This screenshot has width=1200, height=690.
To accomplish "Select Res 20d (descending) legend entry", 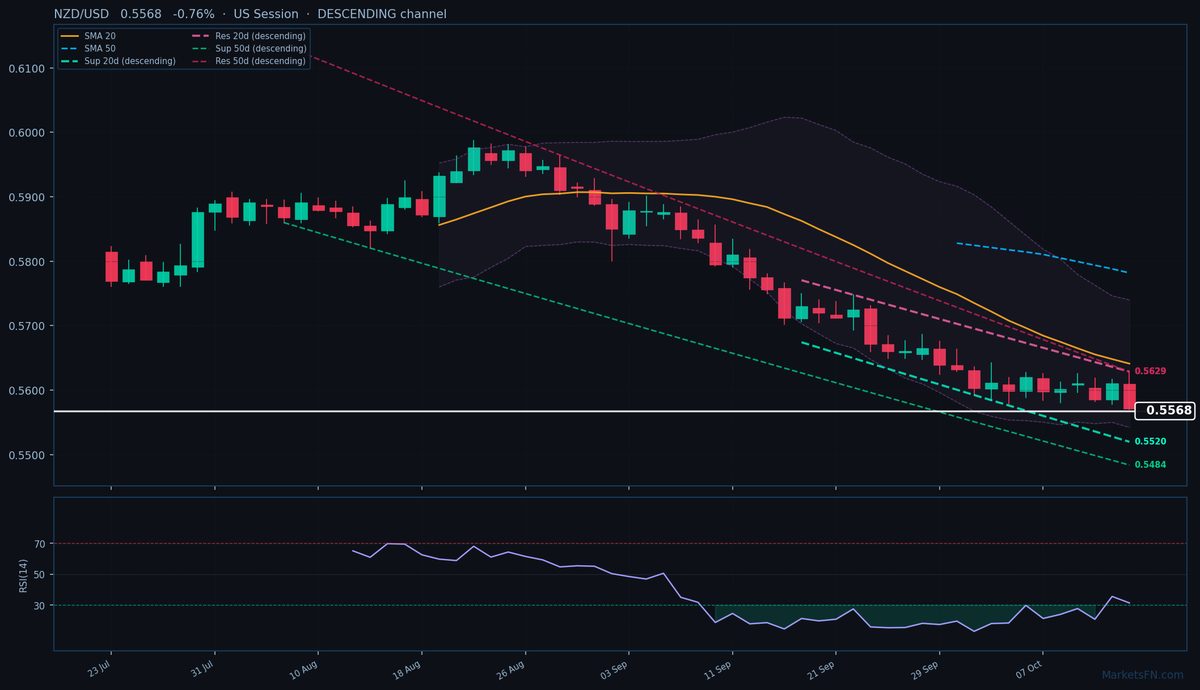I will 248,36.
